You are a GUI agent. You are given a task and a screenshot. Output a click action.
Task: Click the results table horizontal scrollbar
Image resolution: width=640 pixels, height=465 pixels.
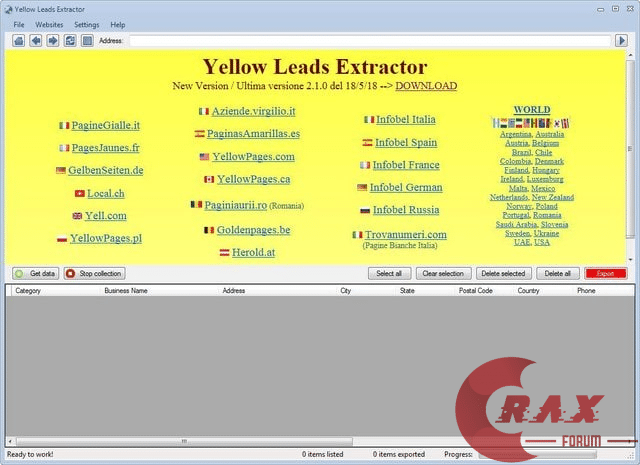pos(184,441)
